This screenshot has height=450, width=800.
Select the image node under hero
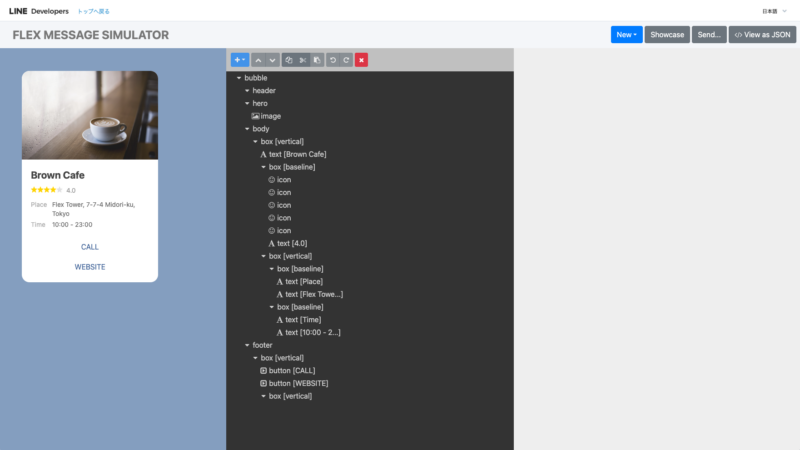[x=270, y=116]
